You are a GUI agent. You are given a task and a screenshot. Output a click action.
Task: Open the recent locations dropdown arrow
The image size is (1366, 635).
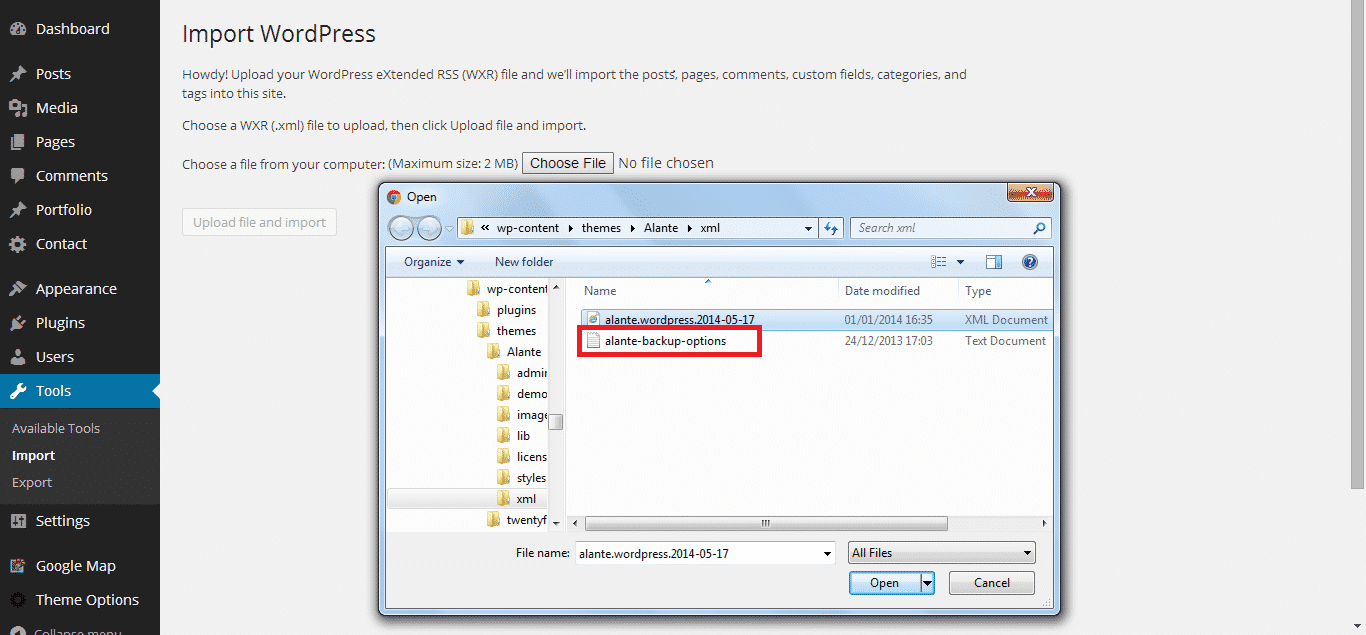[x=449, y=228]
